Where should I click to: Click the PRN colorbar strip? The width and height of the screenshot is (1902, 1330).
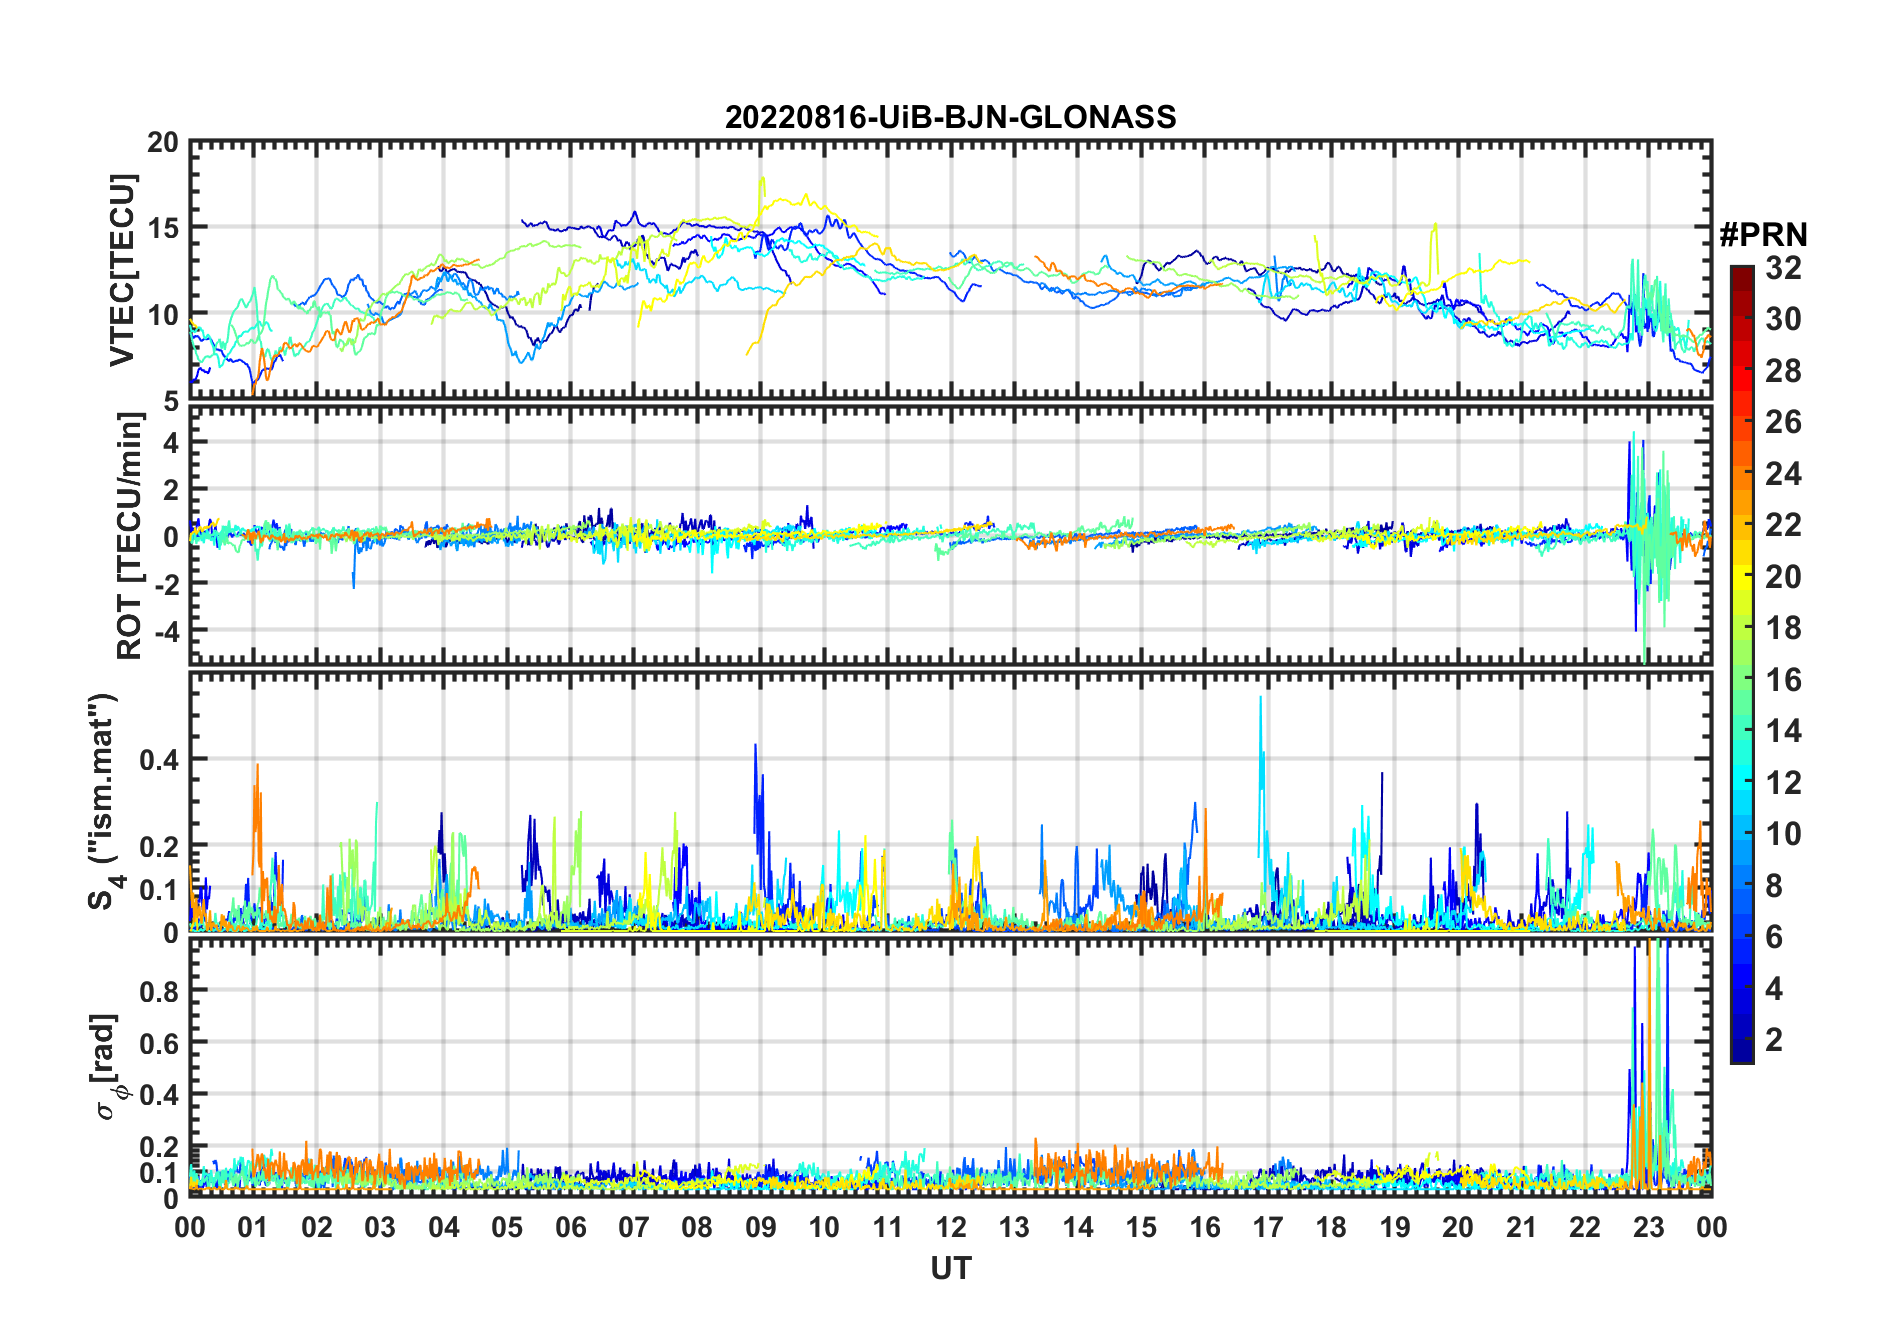[x=1742, y=664]
